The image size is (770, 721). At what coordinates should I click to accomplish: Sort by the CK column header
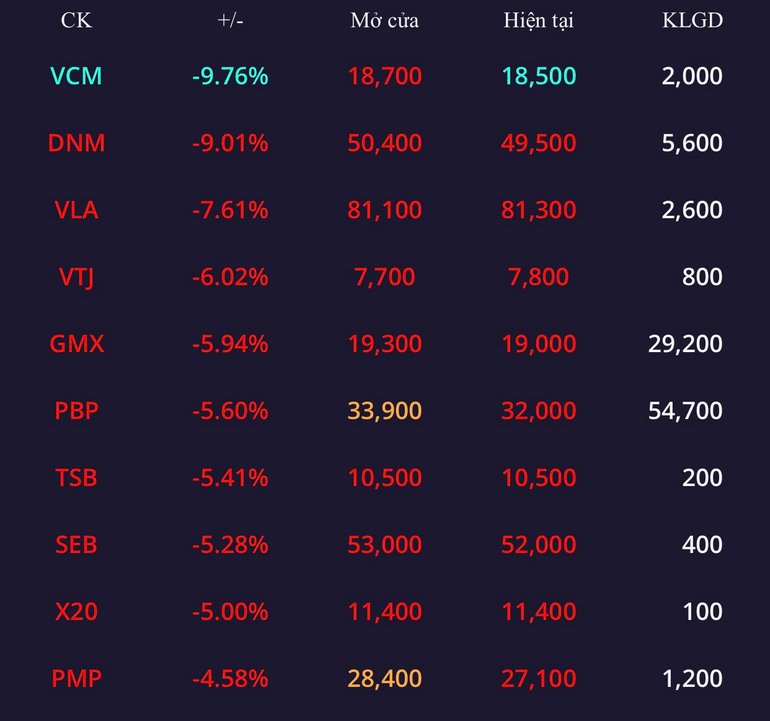[x=76, y=21]
